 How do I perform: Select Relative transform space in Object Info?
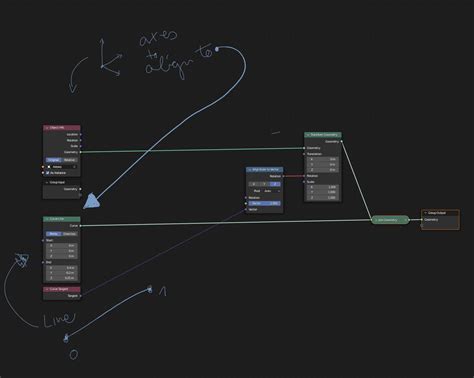coord(70,160)
